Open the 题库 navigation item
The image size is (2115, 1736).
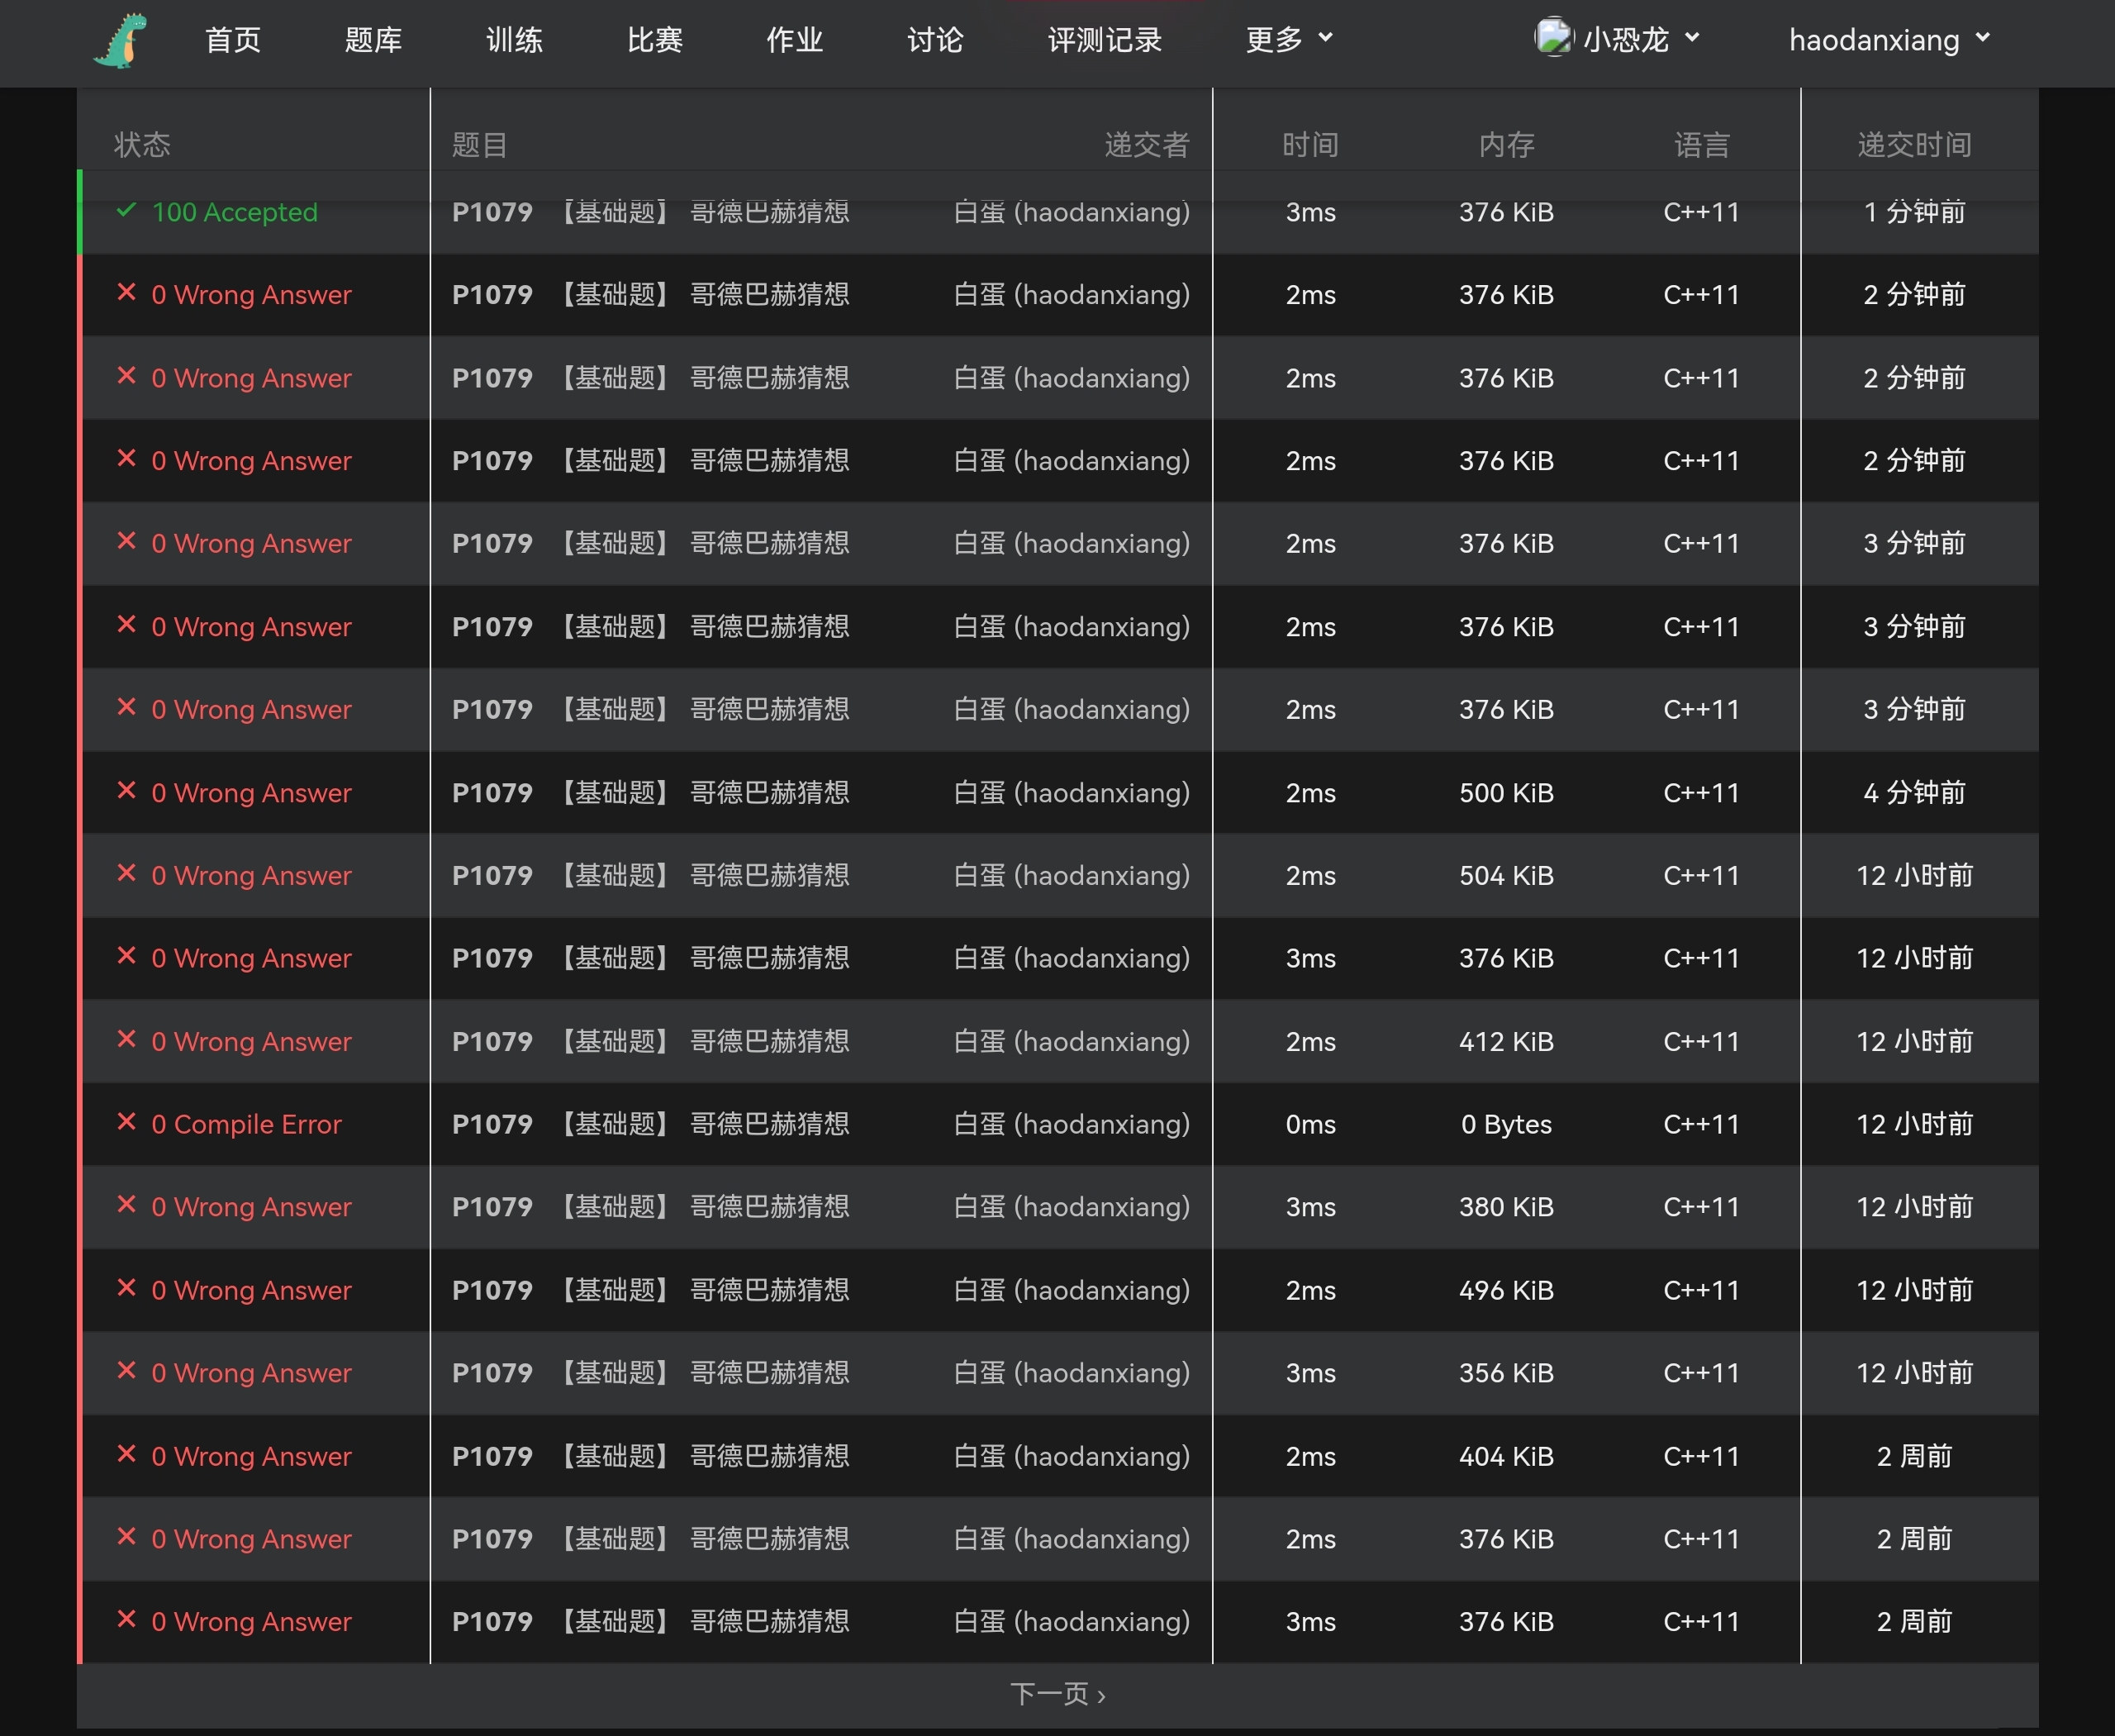[x=373, y=40]
